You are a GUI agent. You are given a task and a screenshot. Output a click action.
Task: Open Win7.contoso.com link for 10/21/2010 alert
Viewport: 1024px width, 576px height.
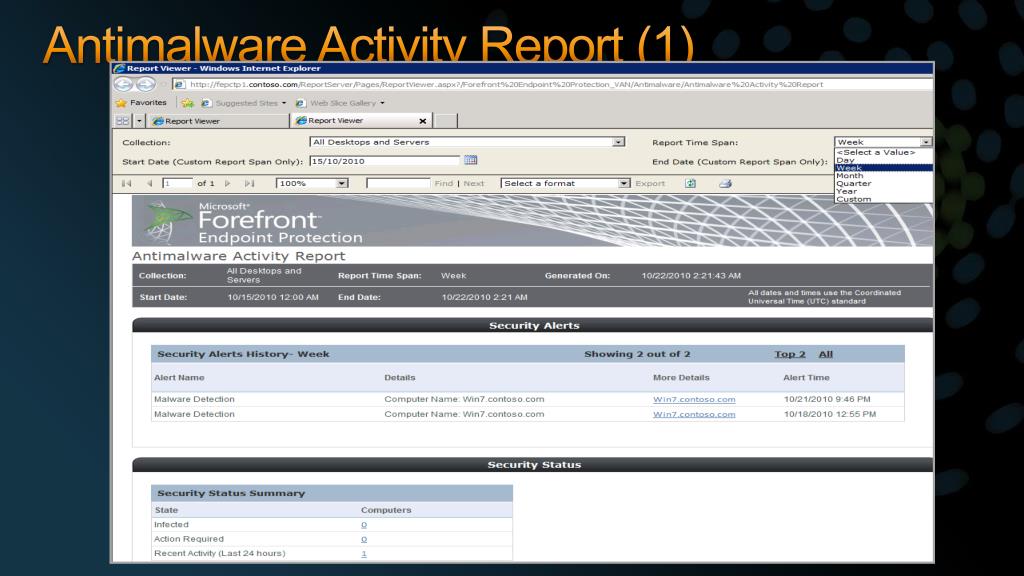(694, 399)
